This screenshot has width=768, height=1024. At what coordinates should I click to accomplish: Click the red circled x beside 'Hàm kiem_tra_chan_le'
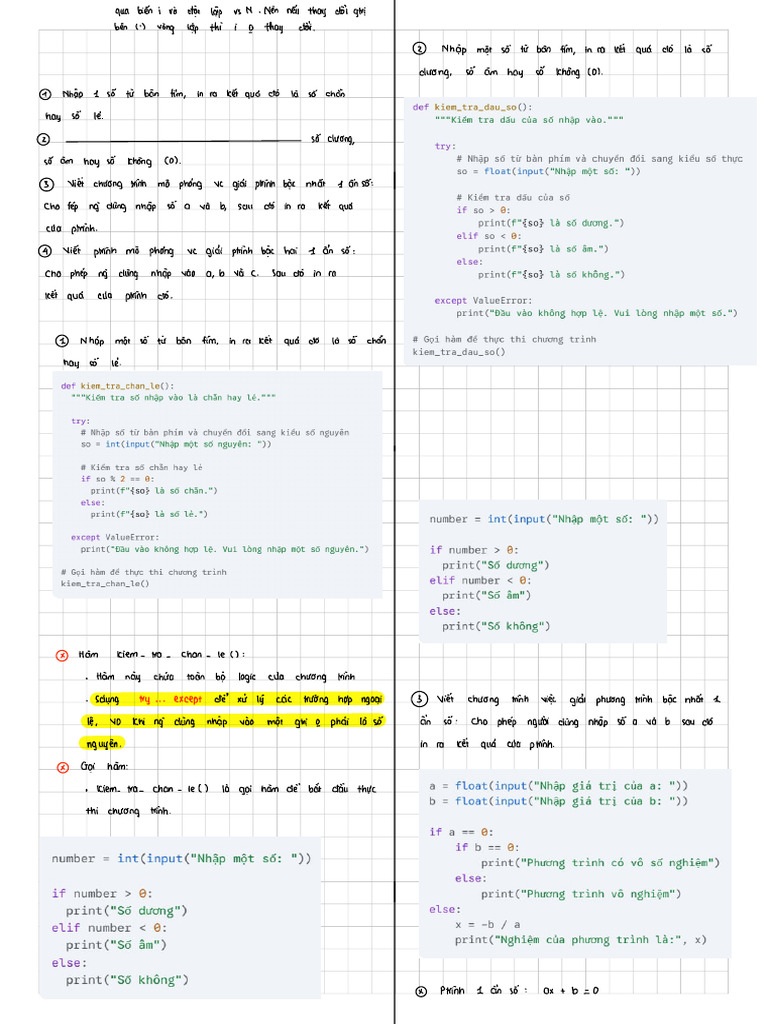pos(62,655)
